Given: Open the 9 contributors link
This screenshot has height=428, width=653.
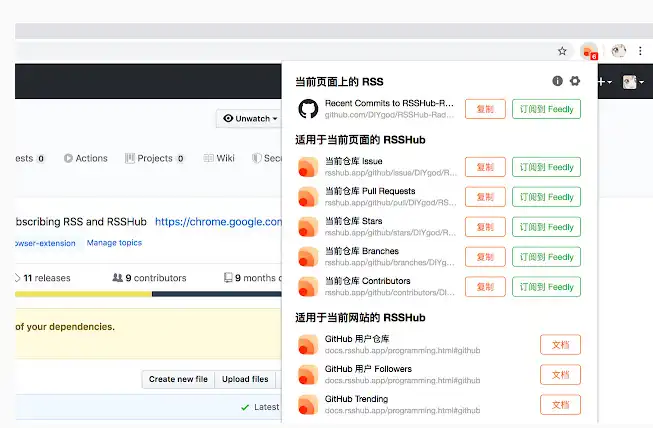Looking at the screenshot, I should [150, 278].
